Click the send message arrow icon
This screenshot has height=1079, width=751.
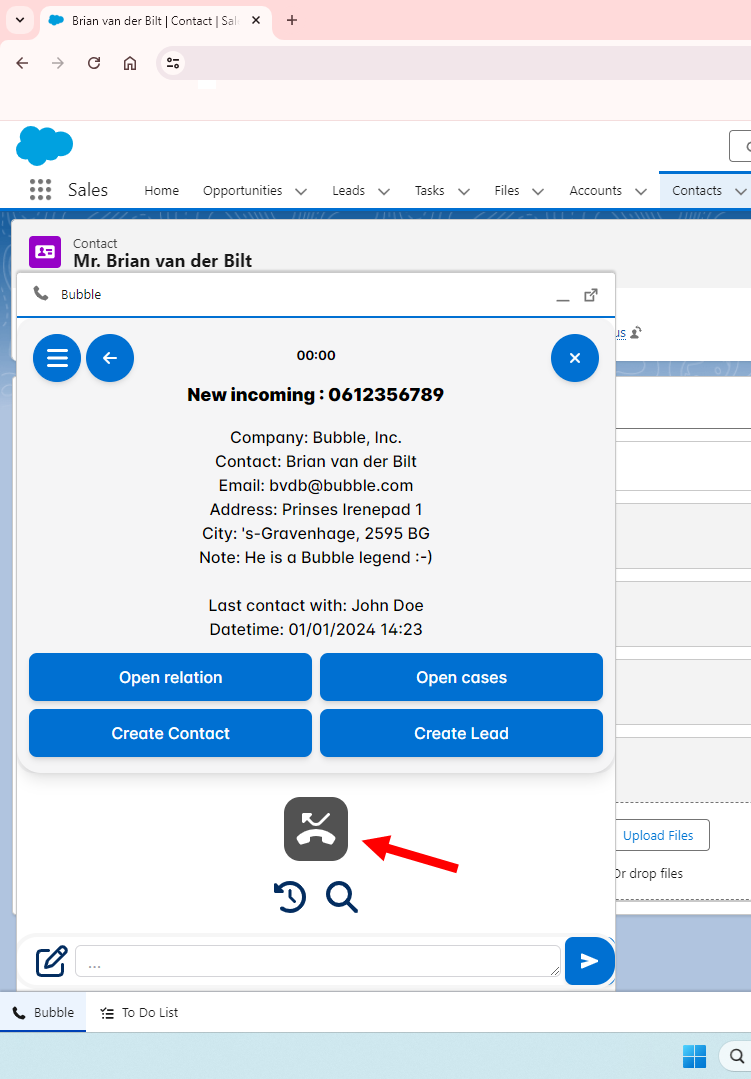(589, 961)
